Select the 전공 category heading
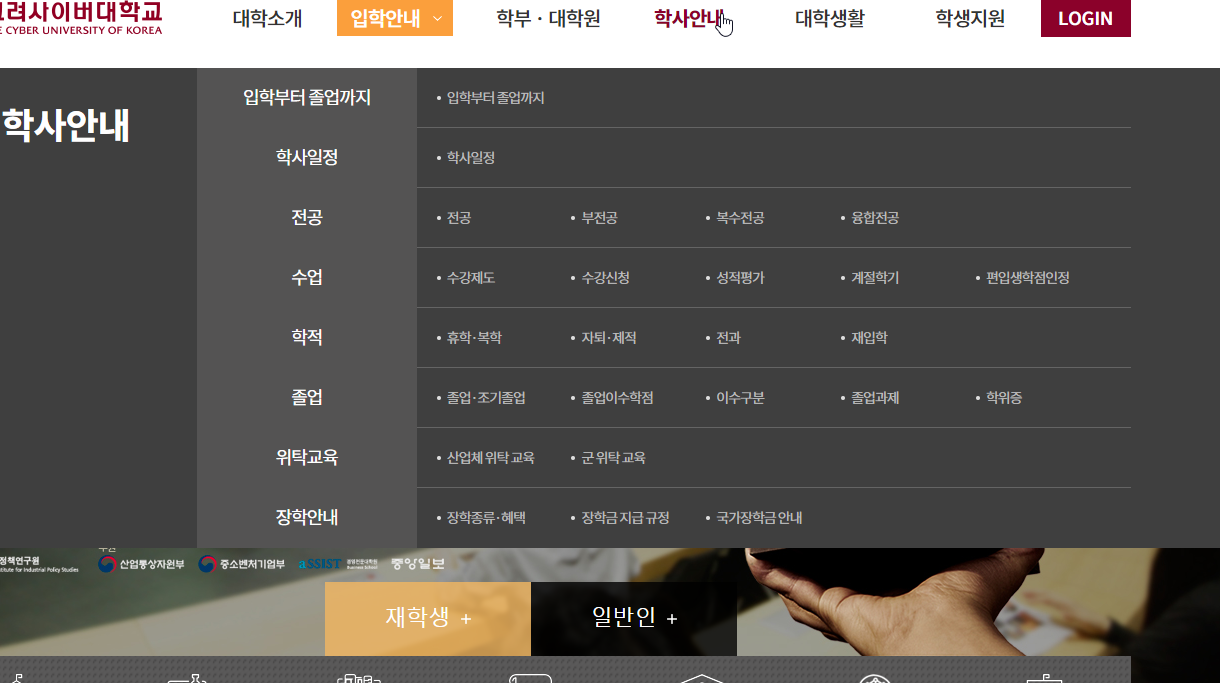This screenshot has width=1220, height=683. pos(307,217)
